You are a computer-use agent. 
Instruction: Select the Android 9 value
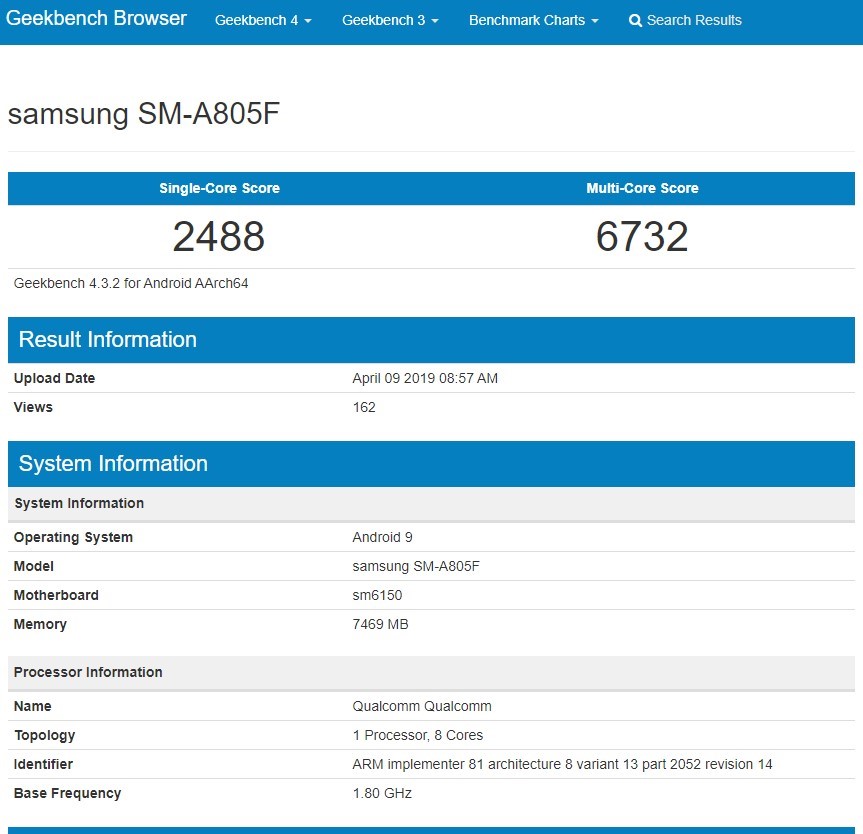click(383, 537)
